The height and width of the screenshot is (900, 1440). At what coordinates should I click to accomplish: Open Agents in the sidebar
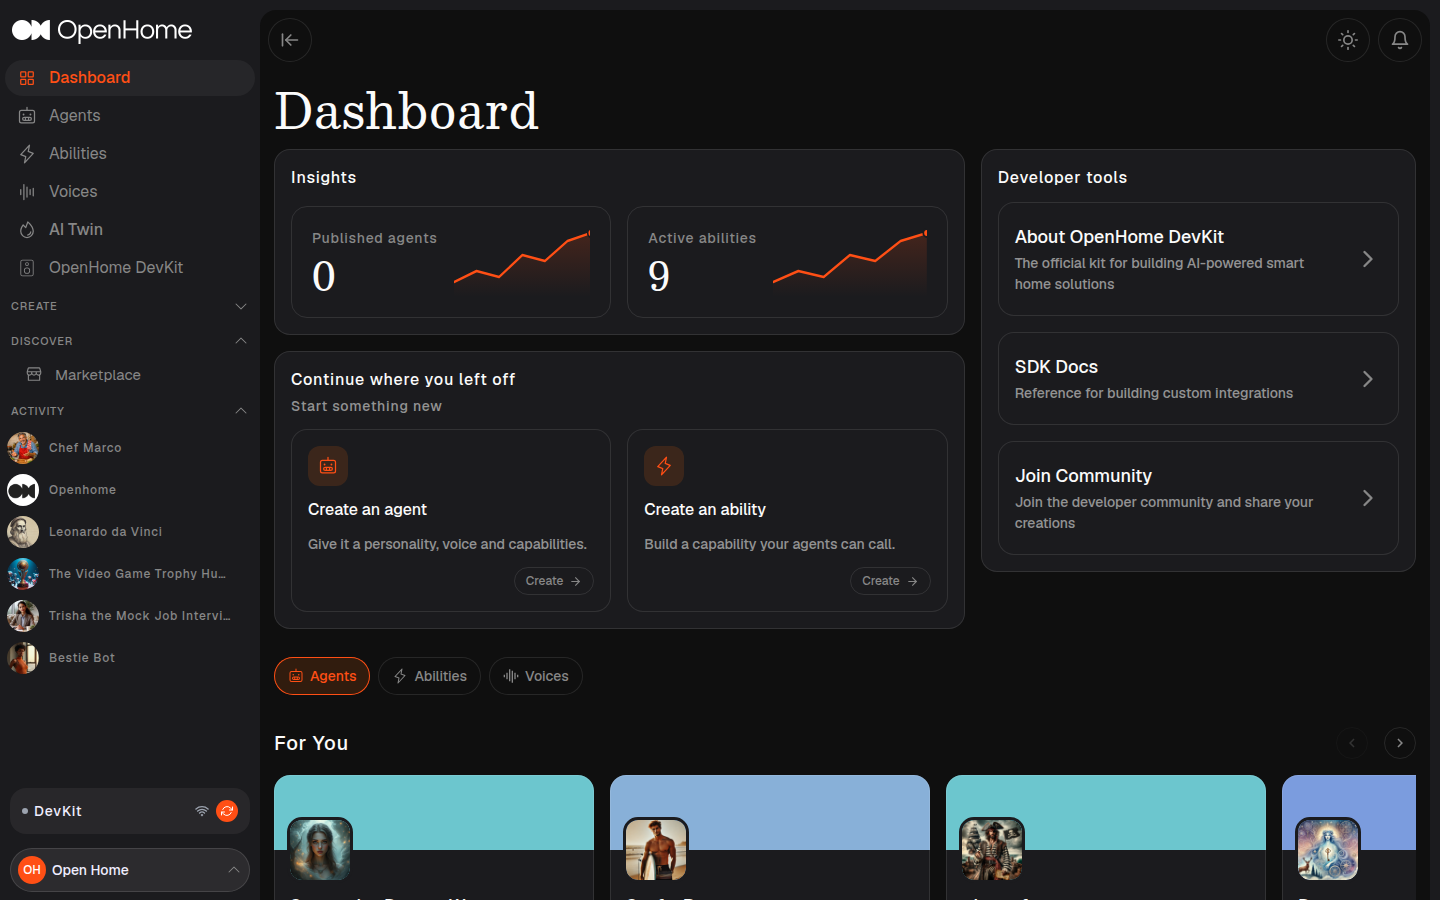tap(130, 116)
